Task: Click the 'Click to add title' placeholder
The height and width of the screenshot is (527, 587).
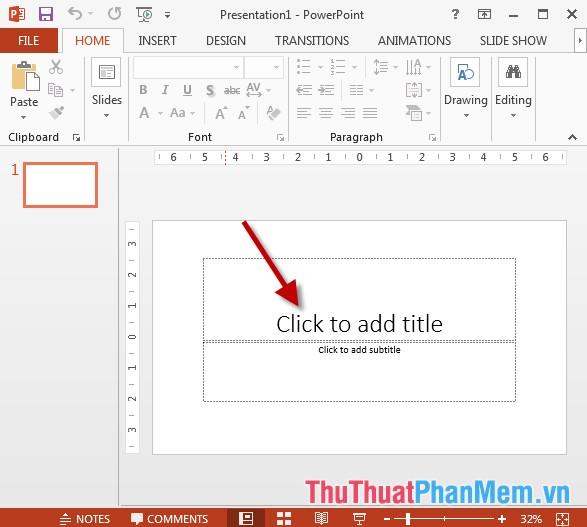Action: pyautogui.click(x=359, y=299)
